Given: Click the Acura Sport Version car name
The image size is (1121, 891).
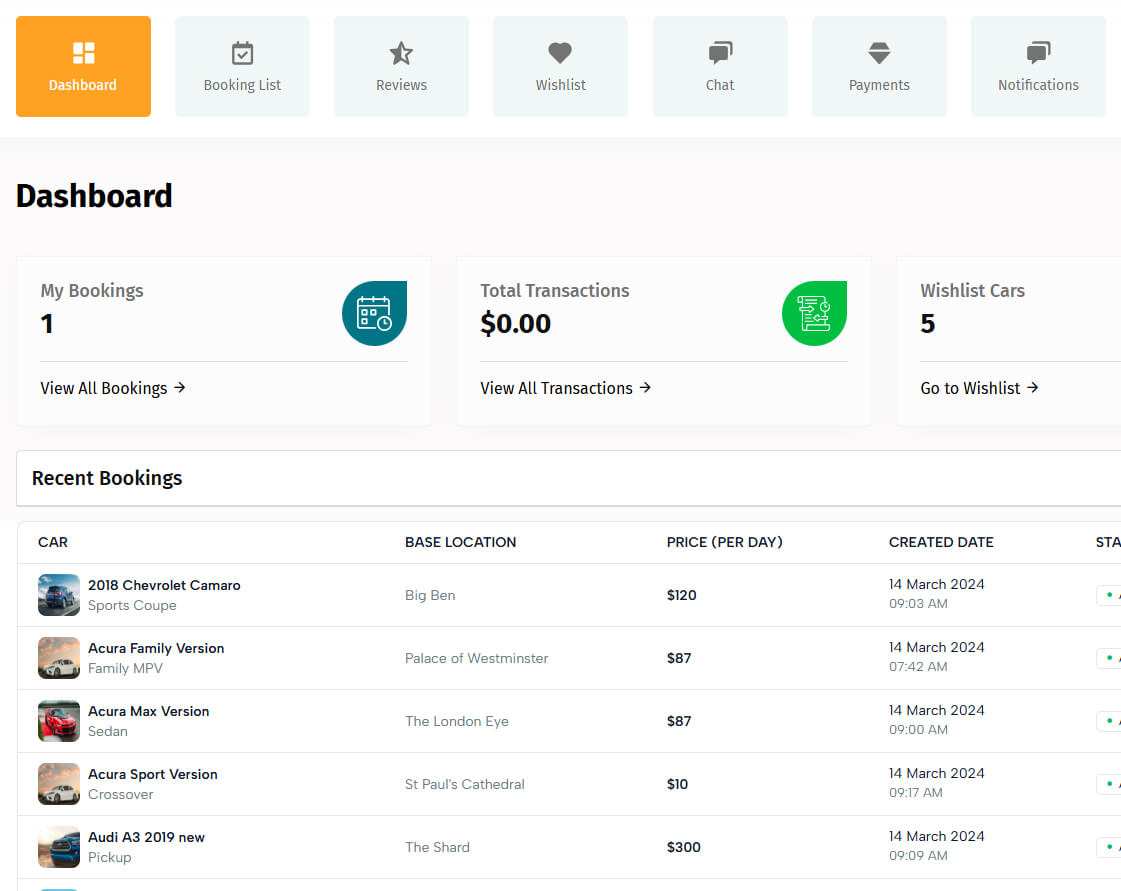Looking at the screenshot, I should point(152,774).
